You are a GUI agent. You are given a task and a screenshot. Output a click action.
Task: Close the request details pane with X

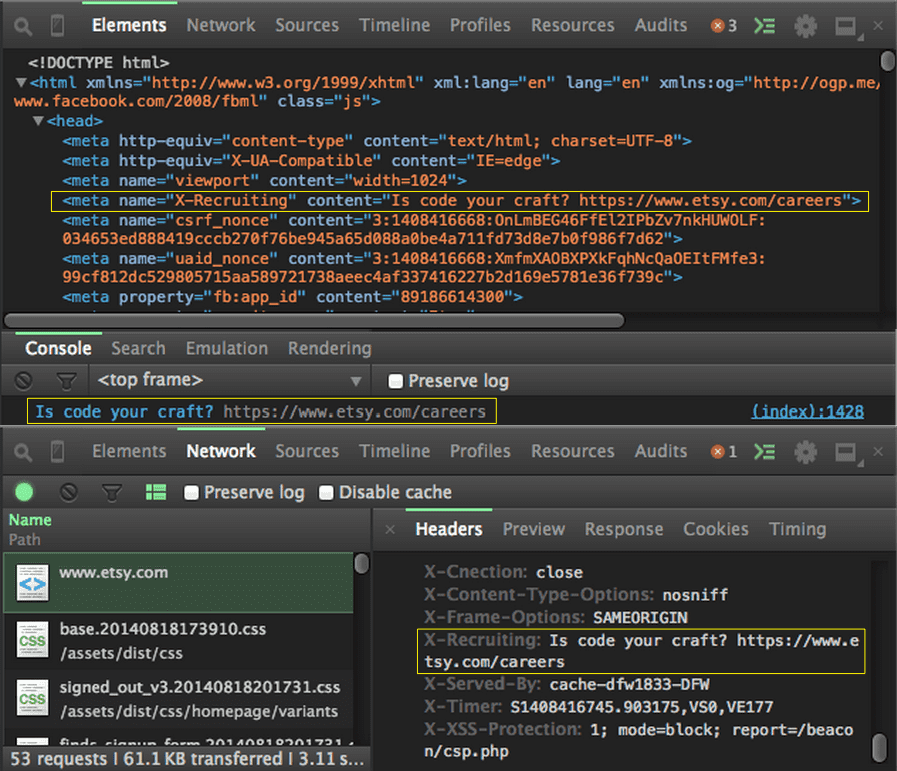coord(391,529)
